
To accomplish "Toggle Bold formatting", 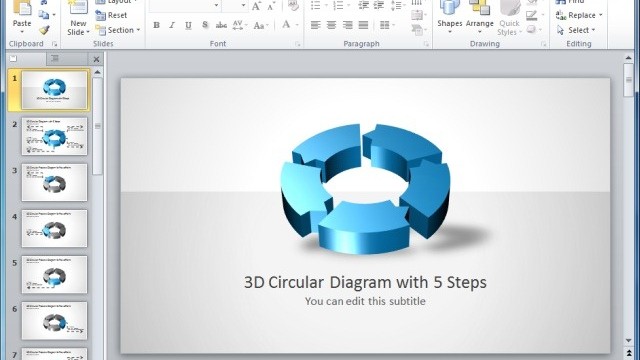I will point(156,25).
